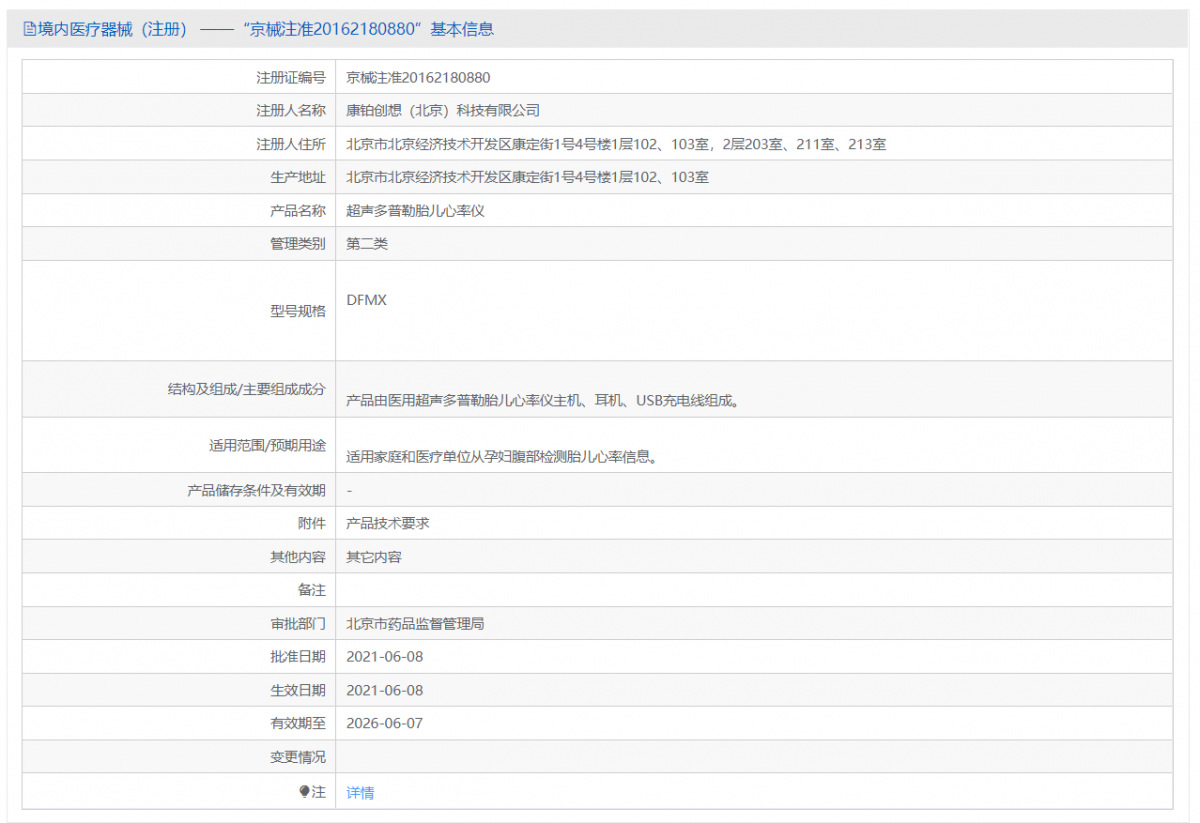
Task: Select product name 超声多普勒胎儿心率仪
Action: 416,211
